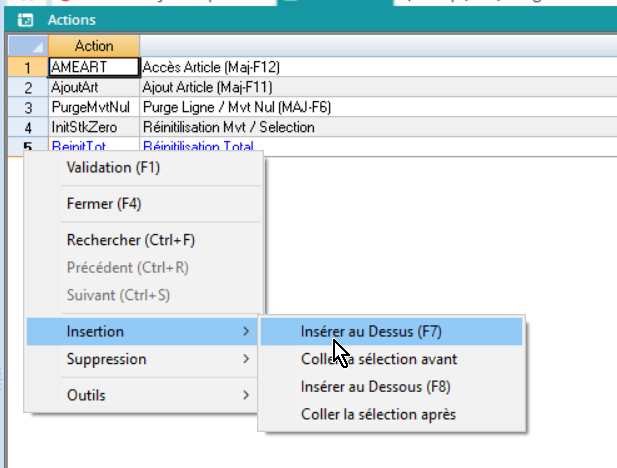Click the Accès Article (Maj-F12) description cell

(x=211, y=67)
